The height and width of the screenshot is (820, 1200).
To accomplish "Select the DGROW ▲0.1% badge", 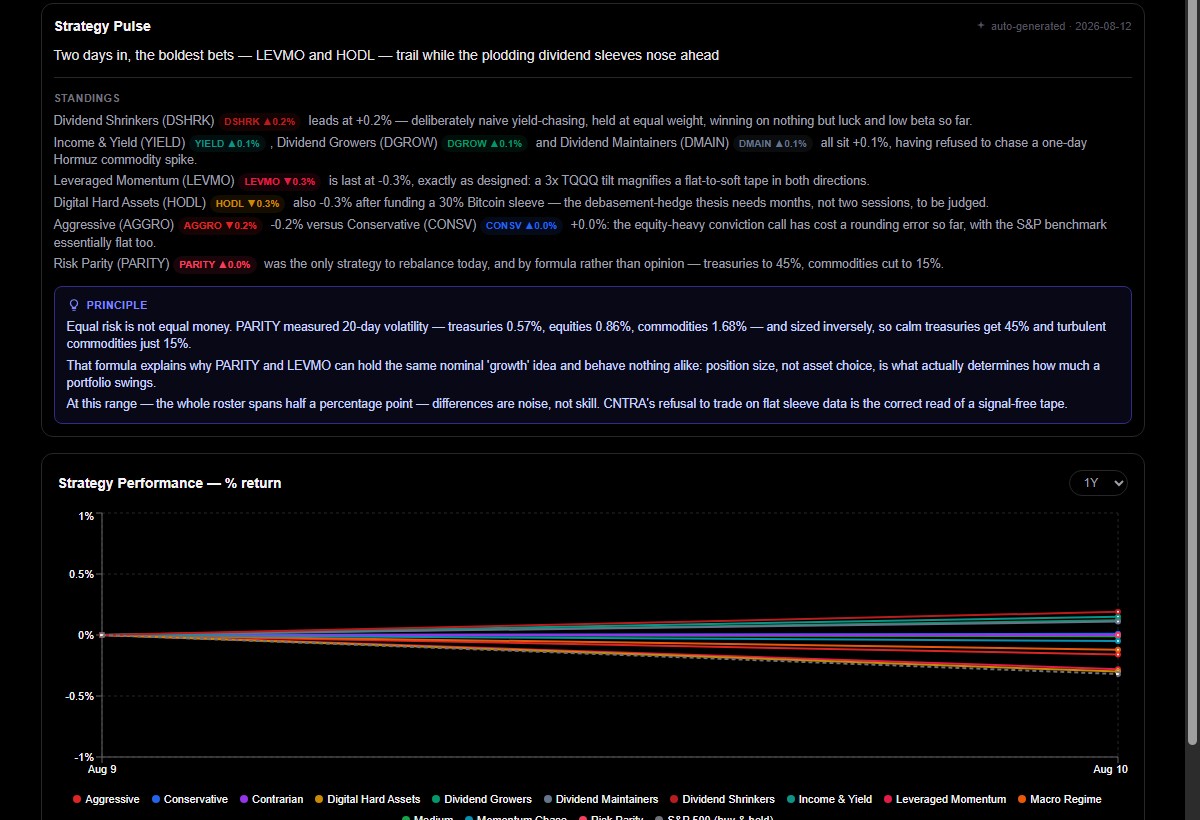I will click(x=485, y=144).
